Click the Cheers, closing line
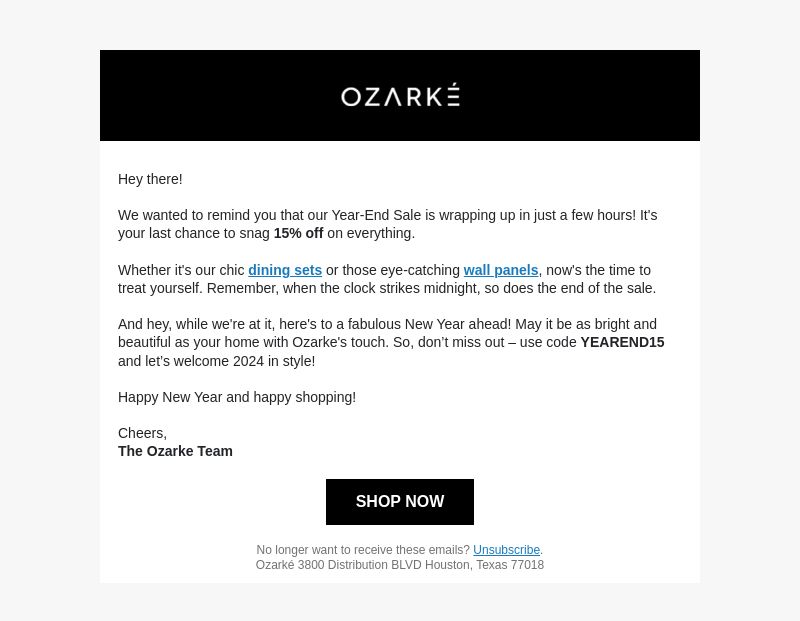Image resolution: width=800 pixels, height=621 pixels. tap(142, 433)
